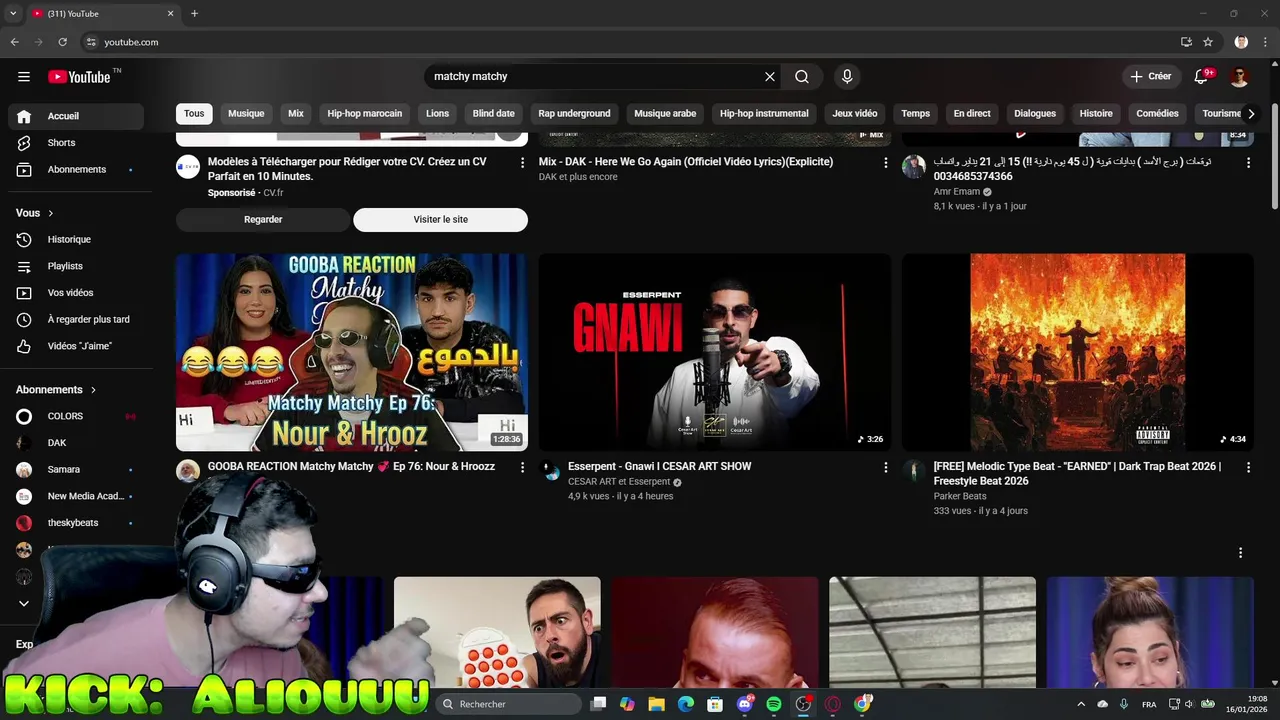Open Abonnements in sidebar
1280x720 pixels.
(76, 170)
